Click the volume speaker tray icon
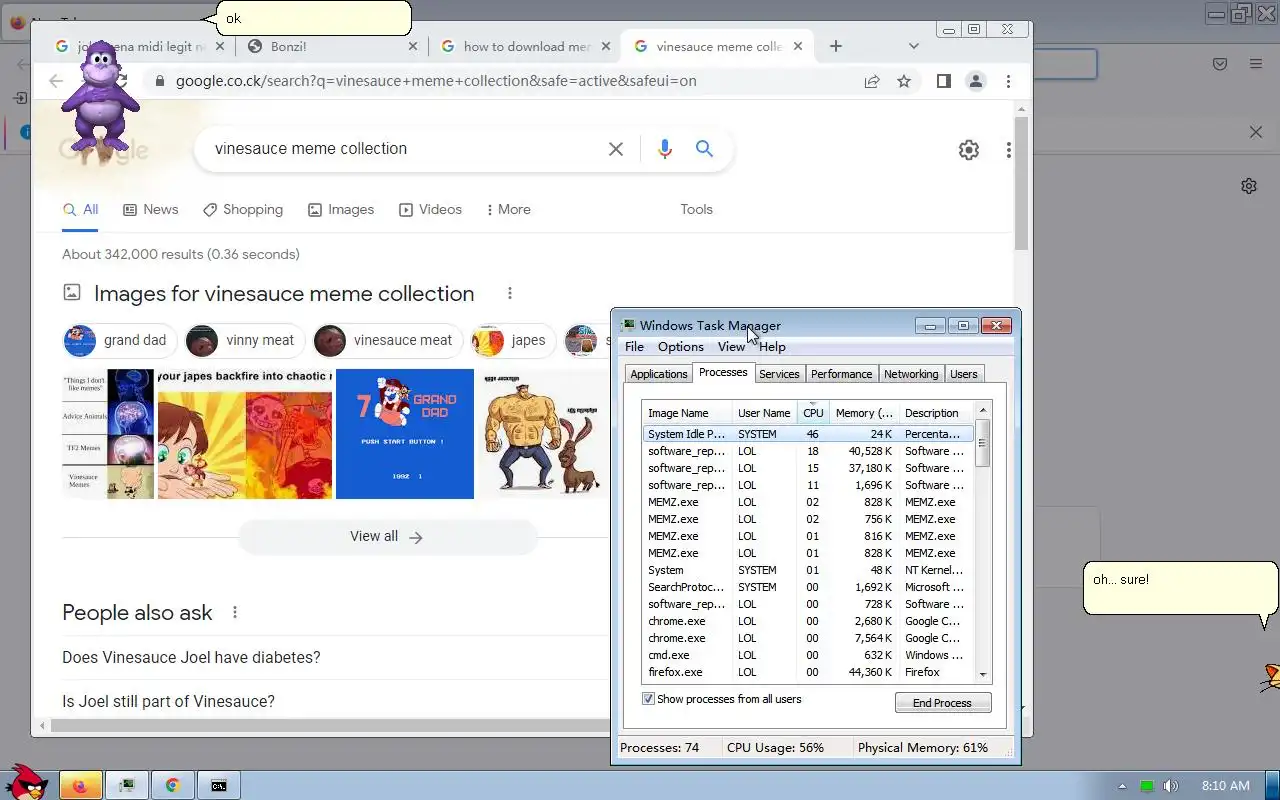Screen dimensions: 1280x800 point(1171,786)
